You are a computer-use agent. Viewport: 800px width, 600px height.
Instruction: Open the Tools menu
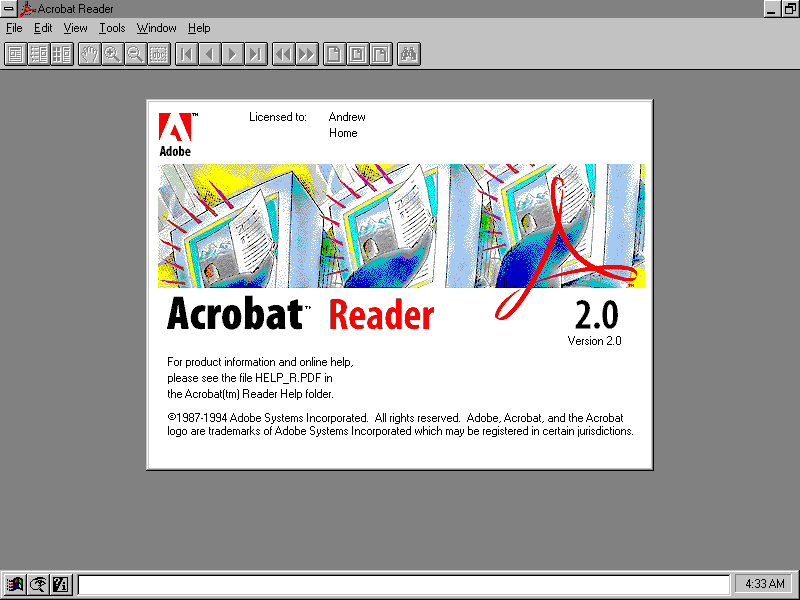tap(112, 28)
